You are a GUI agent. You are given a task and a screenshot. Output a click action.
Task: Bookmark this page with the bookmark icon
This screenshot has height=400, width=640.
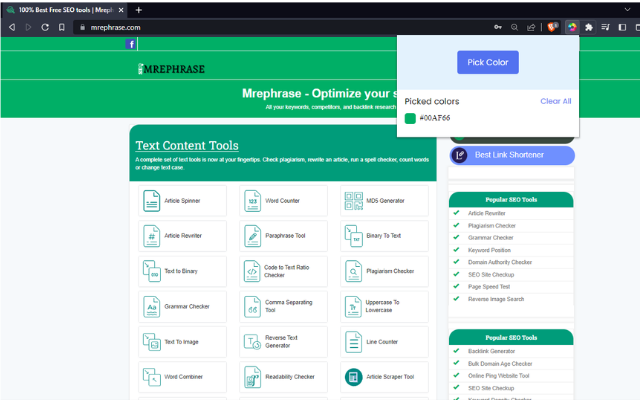[x=62, y=27]
